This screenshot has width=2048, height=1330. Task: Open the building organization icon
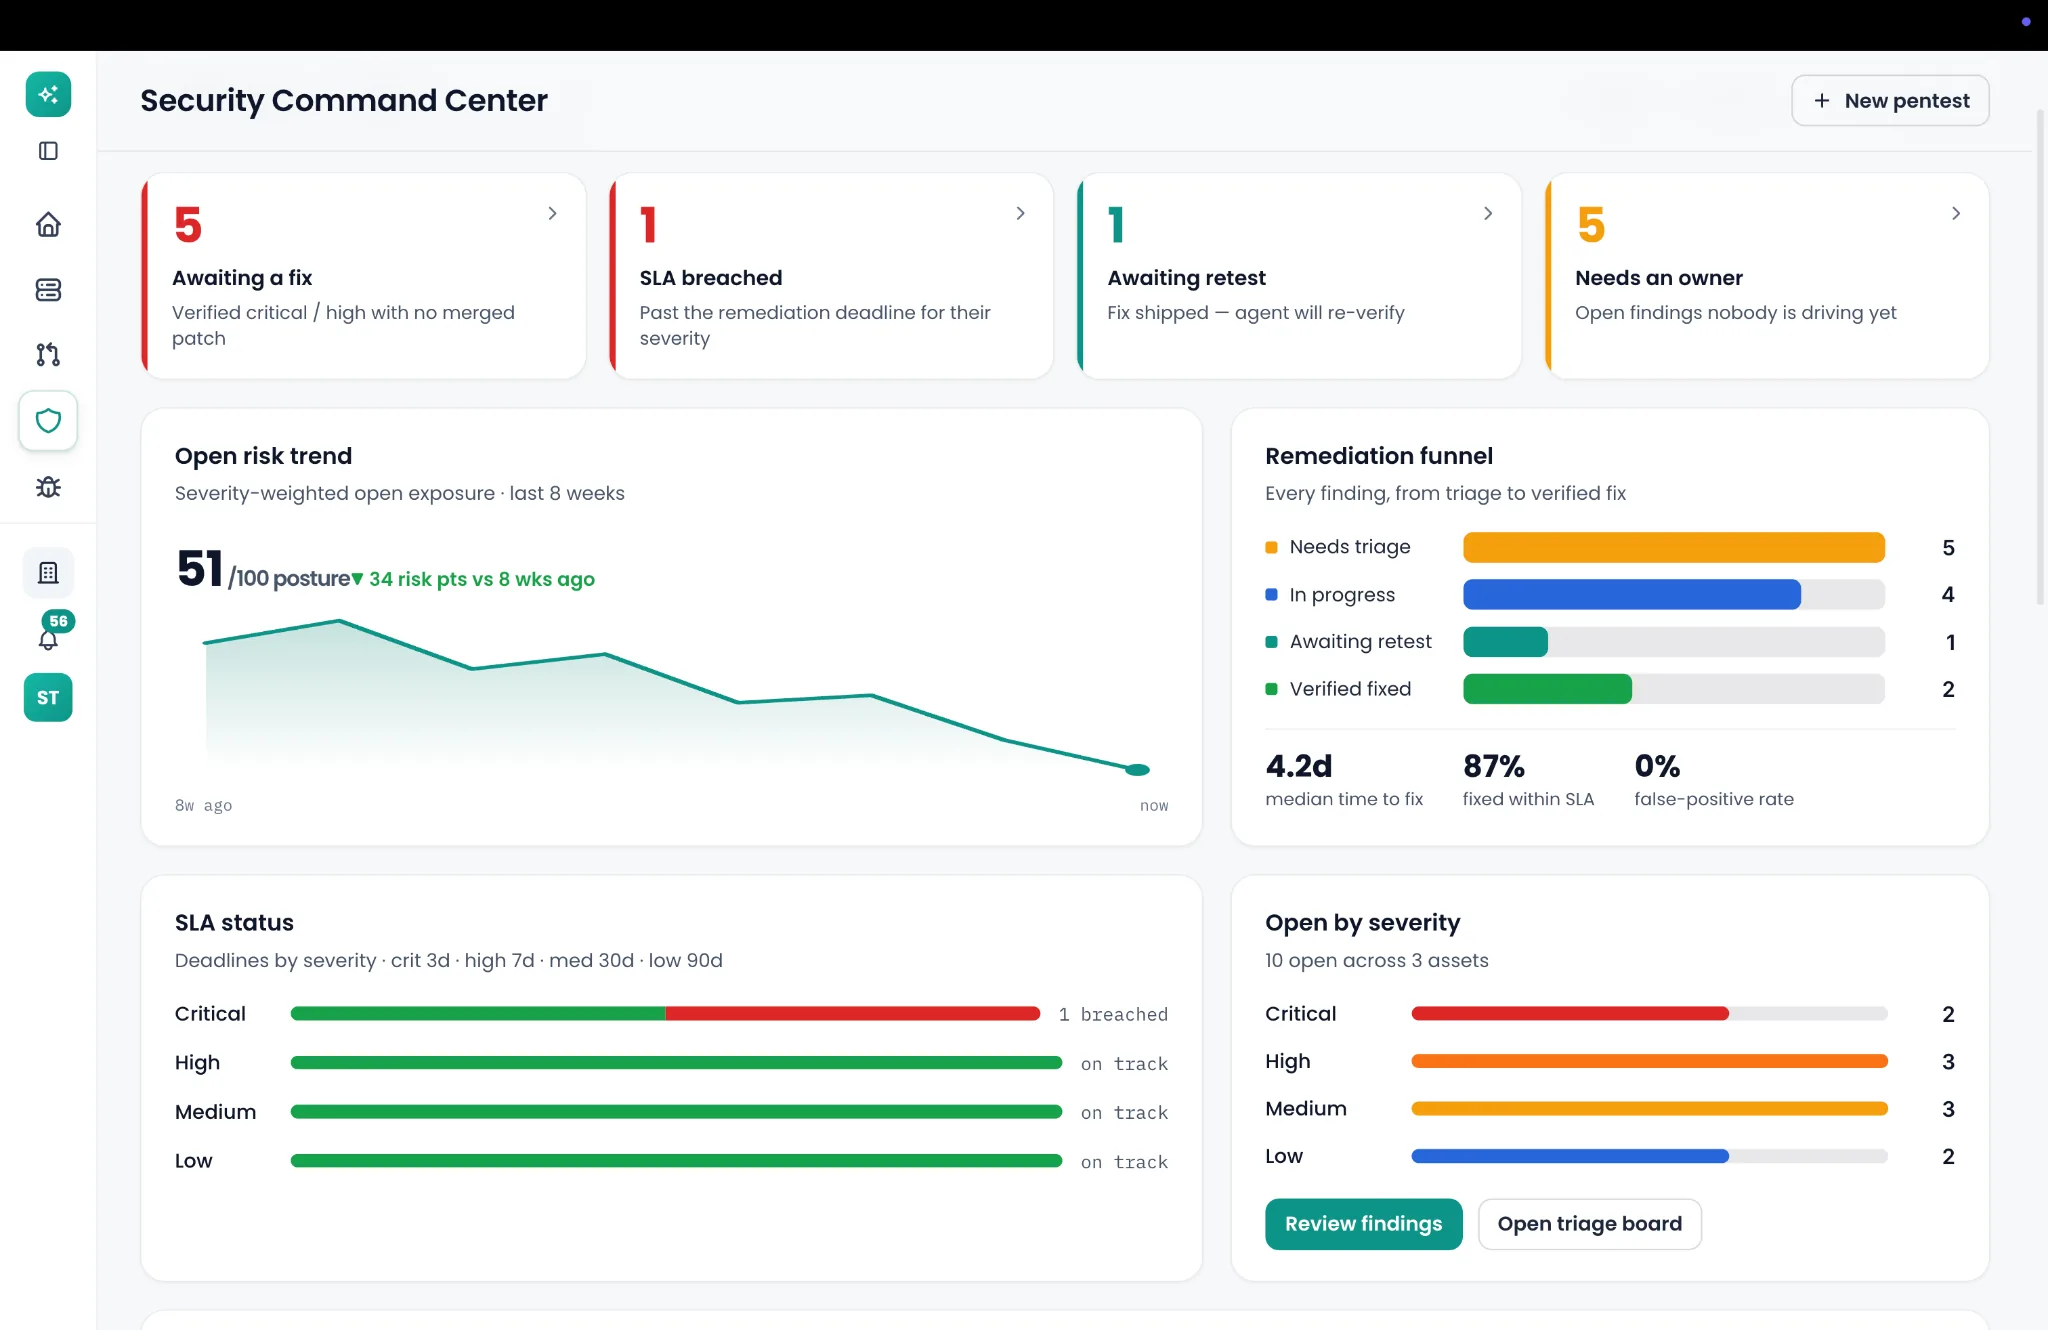point(48,573)
